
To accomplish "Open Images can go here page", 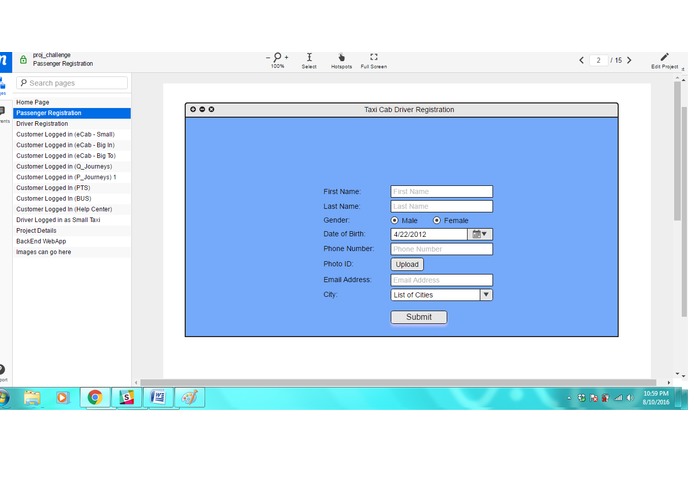I will click(x=72, y=252).
